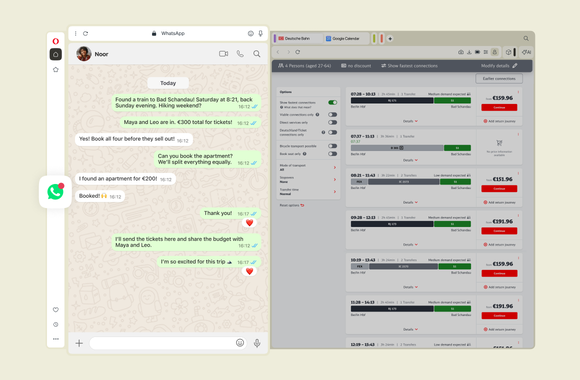580x380 pixels.
Task: Start a video call with Noor
Action: pos(223,54)
